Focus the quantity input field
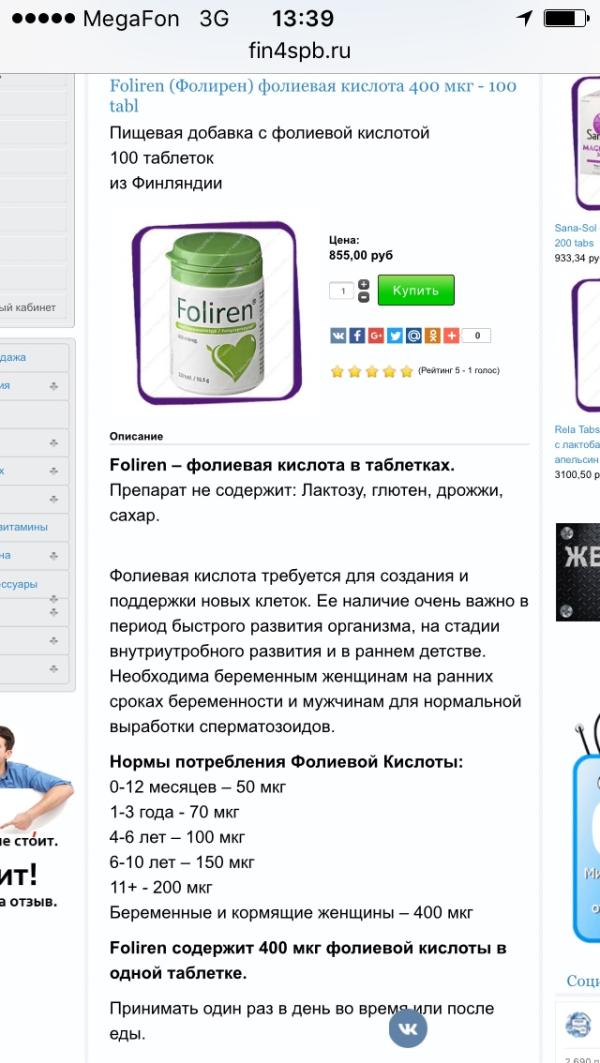Image resolution: width=600 pixels, height=1063 pixels. (x=342, y=291)
